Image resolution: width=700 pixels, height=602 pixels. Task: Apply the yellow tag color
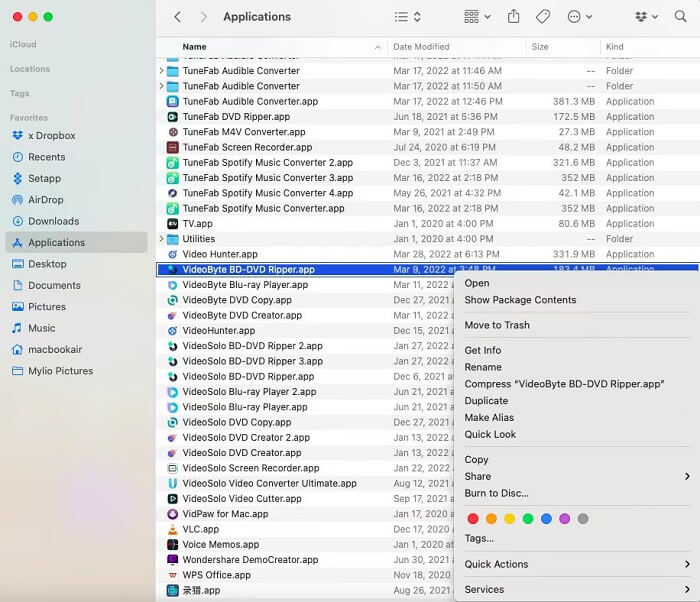coord(509,518)
